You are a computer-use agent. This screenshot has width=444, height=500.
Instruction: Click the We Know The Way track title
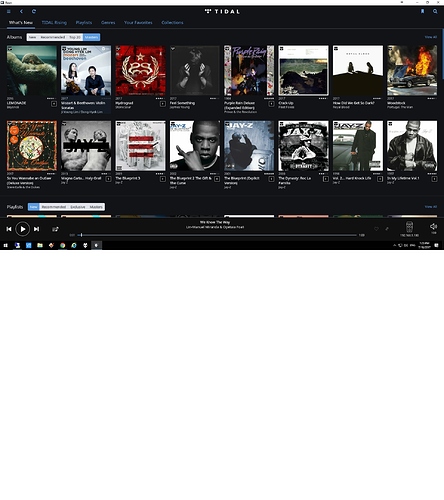[x=215, y=222]
